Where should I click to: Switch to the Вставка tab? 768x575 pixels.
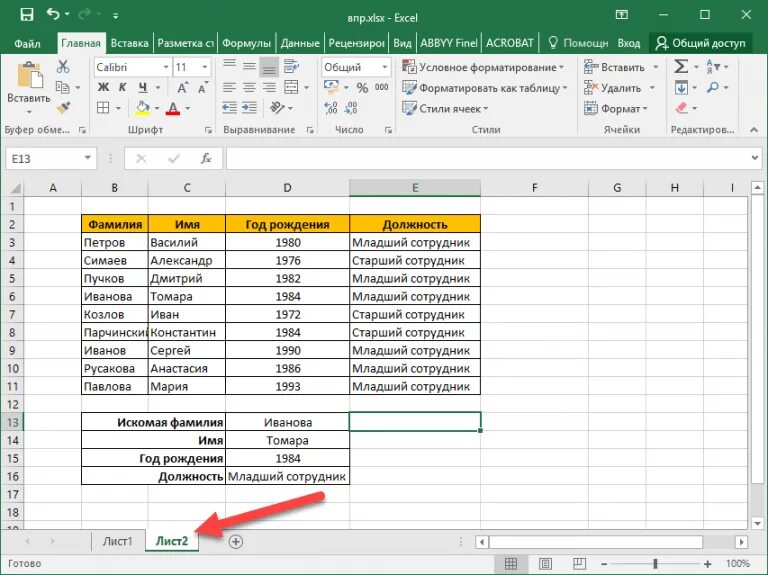pos(129,43)
